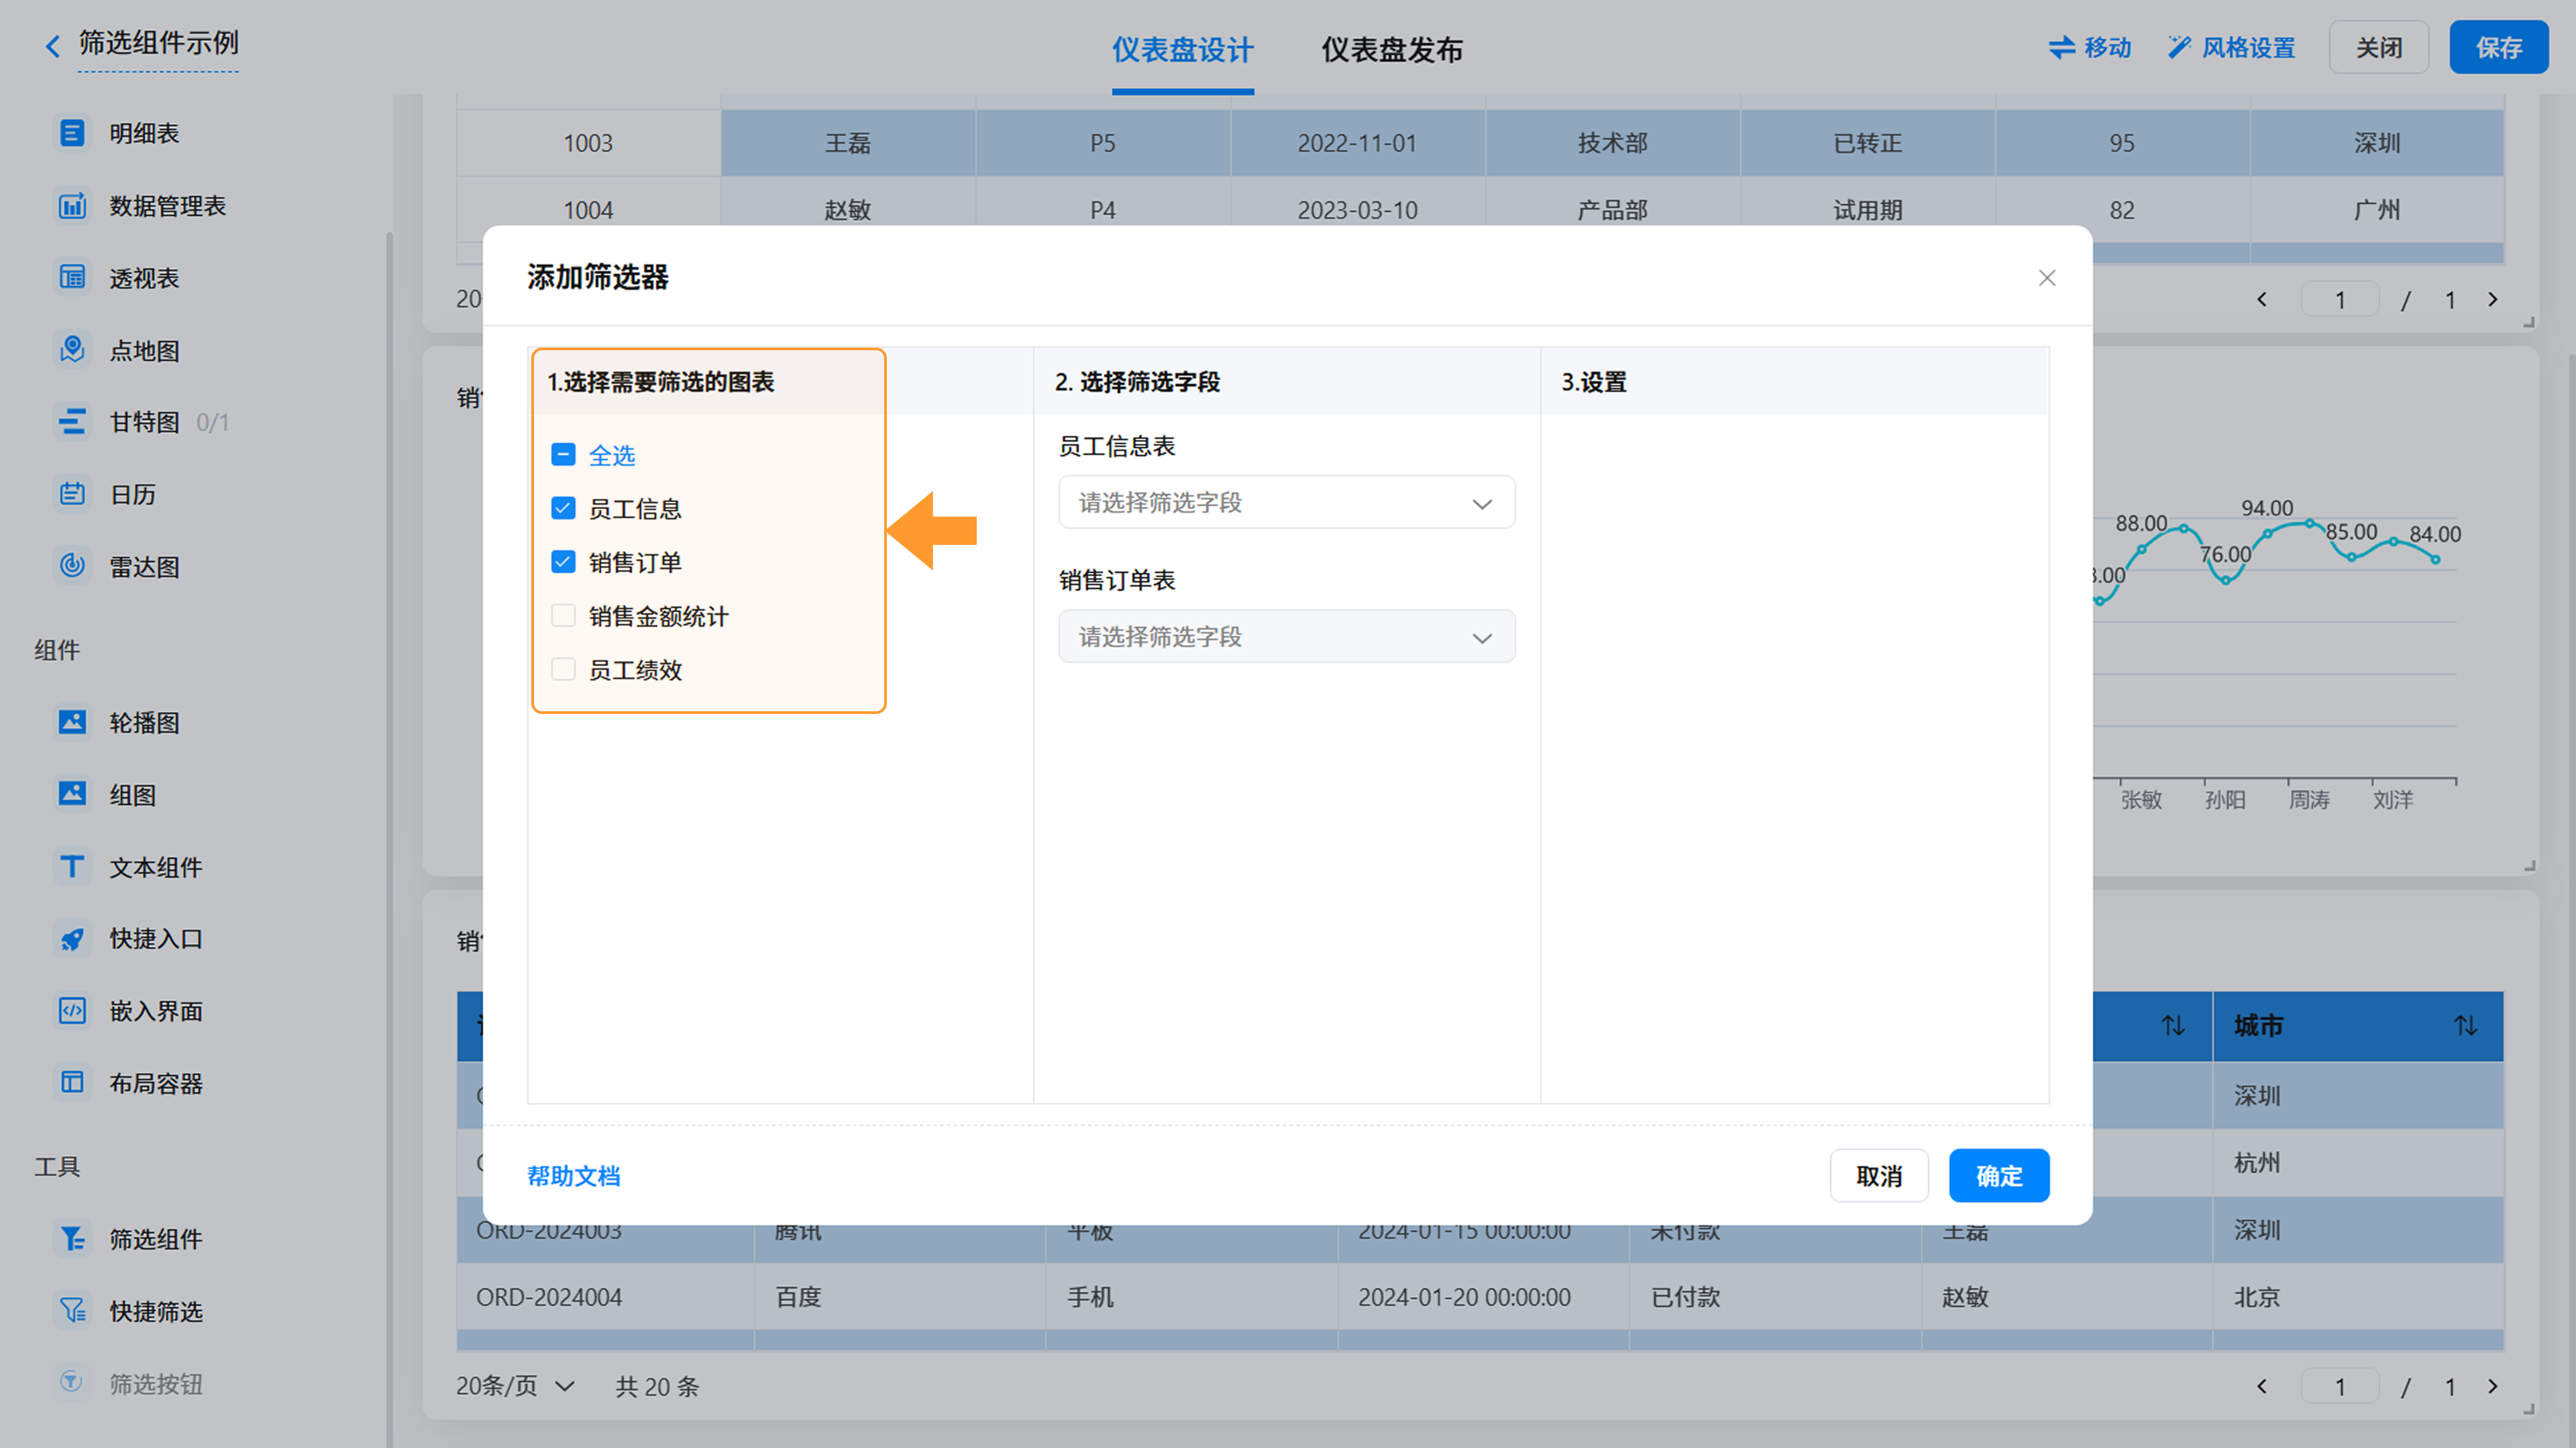Screen dimensions: 2576x1448
Task: Open 销售订单表 filter field dropdown
Action: pos(1286,636)
